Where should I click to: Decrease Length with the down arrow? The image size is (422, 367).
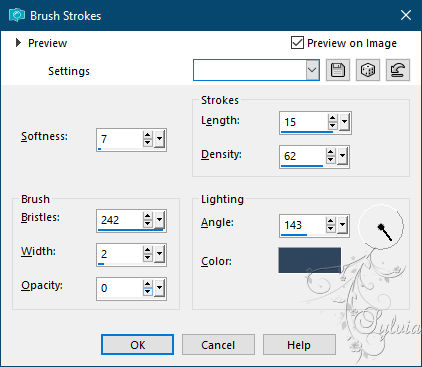[x=332, y=126]
